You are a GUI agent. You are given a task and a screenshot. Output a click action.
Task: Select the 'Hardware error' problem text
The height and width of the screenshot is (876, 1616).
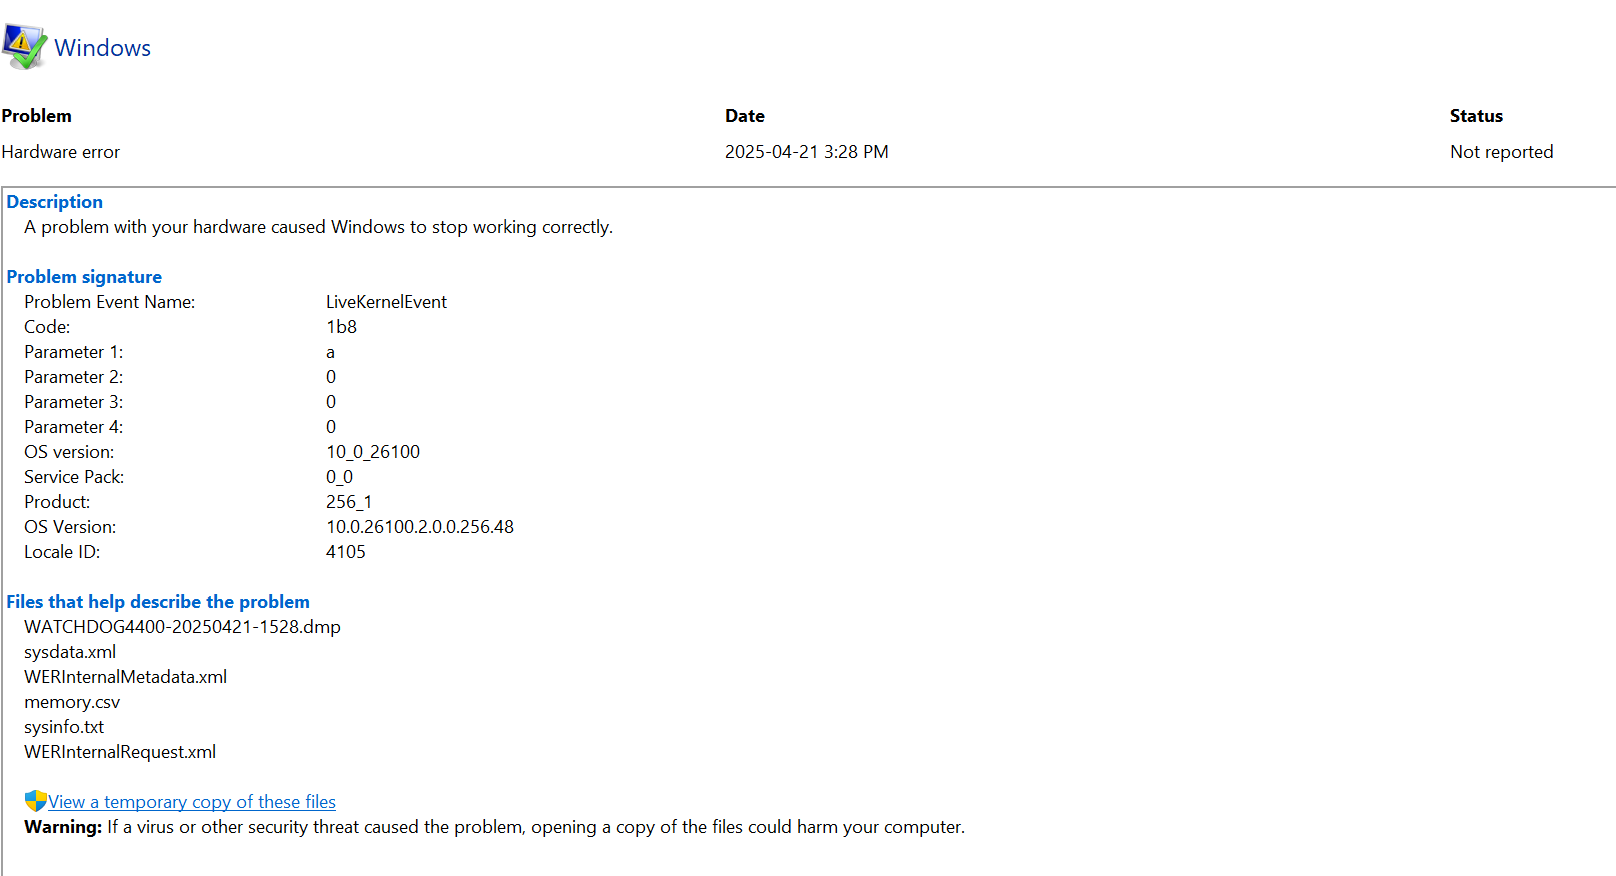(60, 152)
